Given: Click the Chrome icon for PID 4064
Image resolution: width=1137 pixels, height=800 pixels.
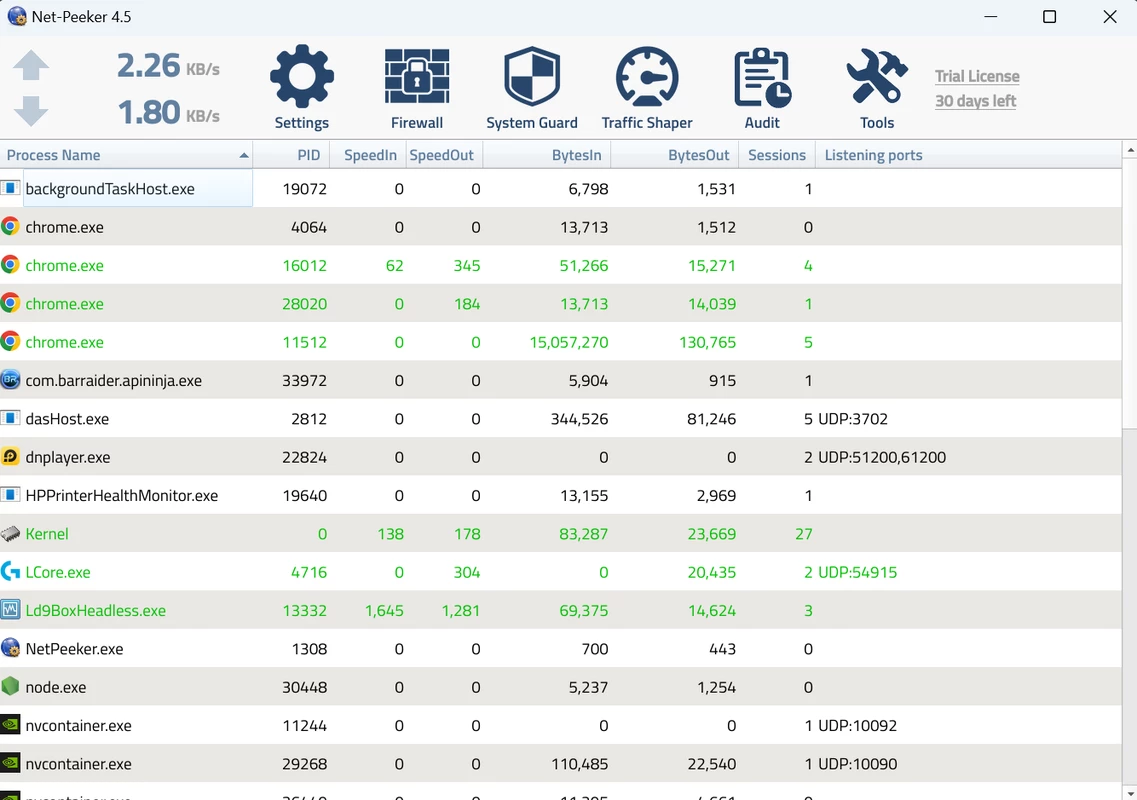Looking at the screenshot, I should tap(10, 226).
